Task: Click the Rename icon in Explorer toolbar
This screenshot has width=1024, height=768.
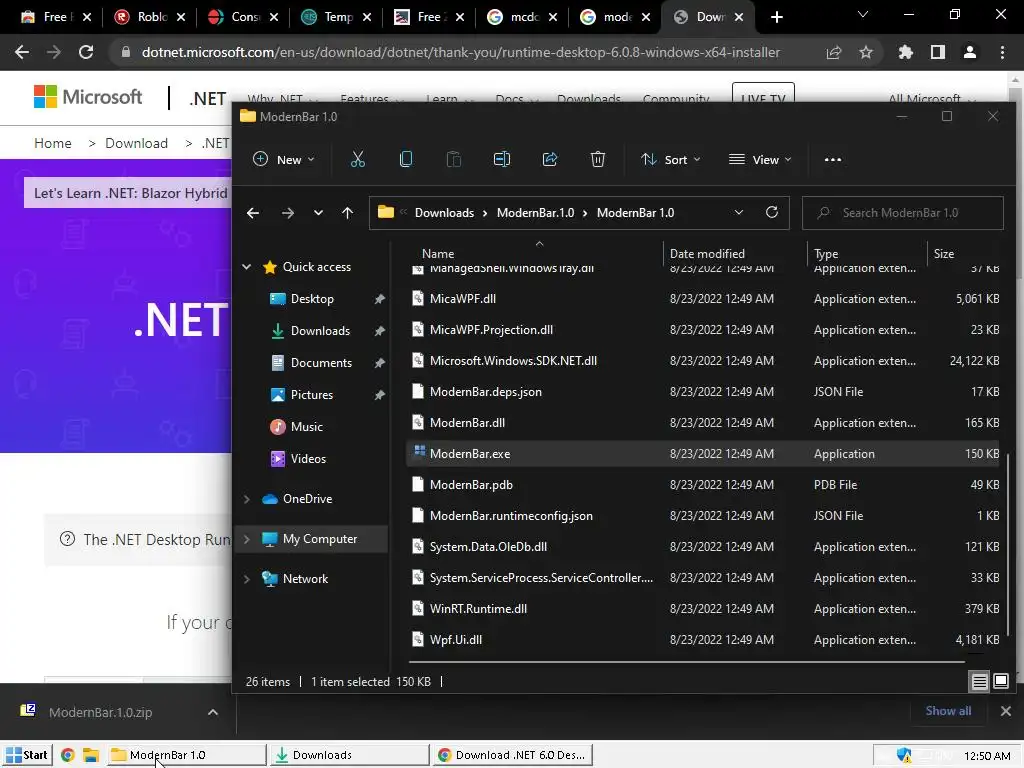Action: (502, 159)
